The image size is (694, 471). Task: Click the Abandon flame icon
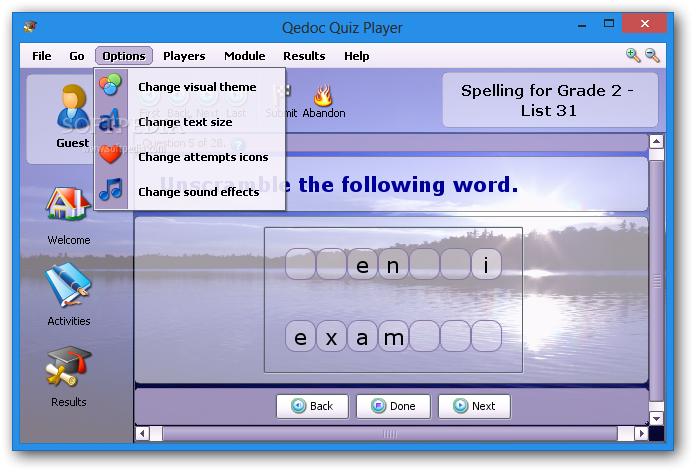324,96
